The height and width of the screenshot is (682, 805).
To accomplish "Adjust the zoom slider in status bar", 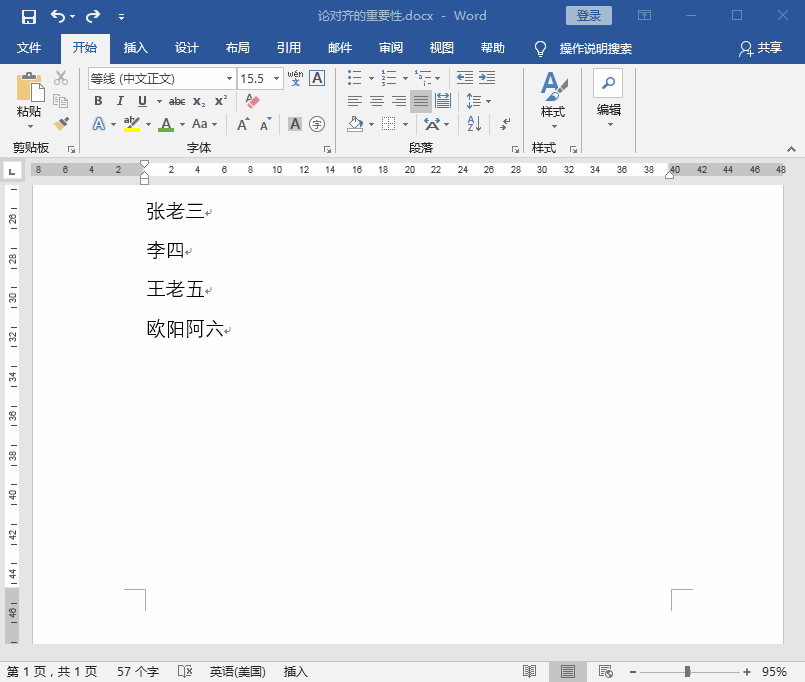I will point(686,672).
